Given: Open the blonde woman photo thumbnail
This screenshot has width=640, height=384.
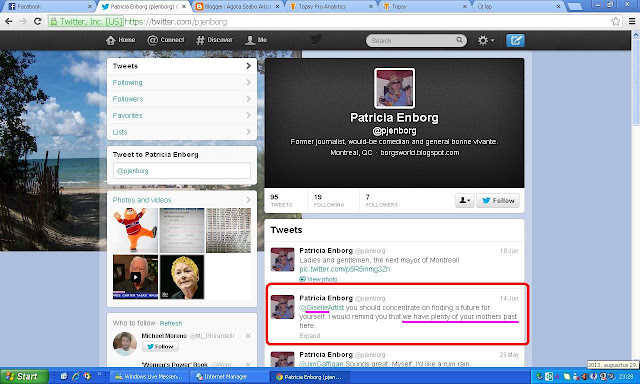Looking at the screenshot, I should point(182,277).
